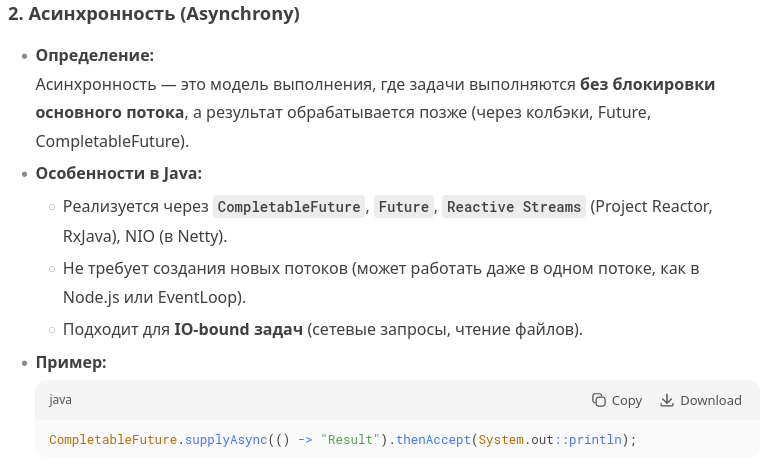Click the inline code 'CompletableFuture'
This screenshot has width=769, height=471.
289,207
